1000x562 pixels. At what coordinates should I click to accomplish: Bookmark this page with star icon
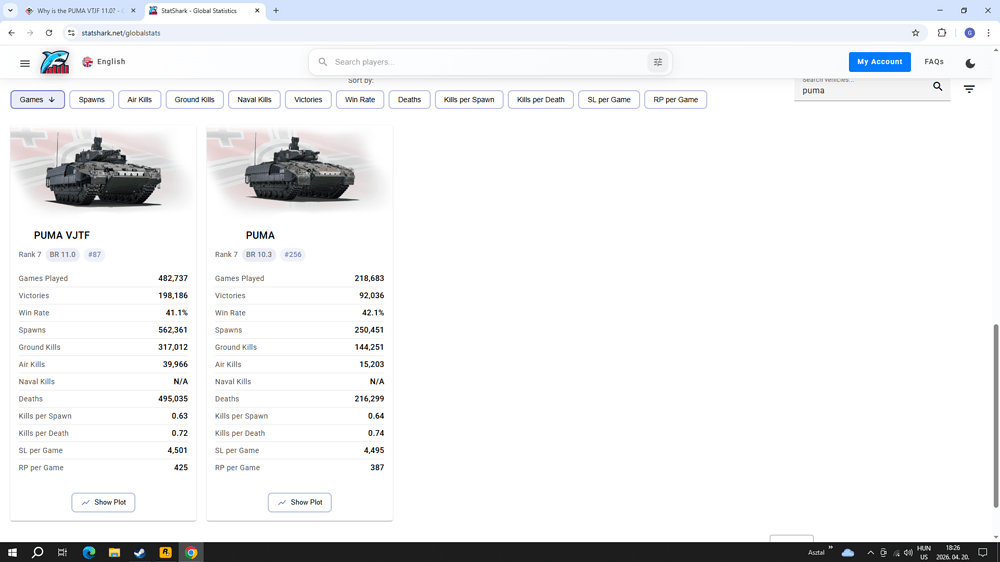(915, 33)
